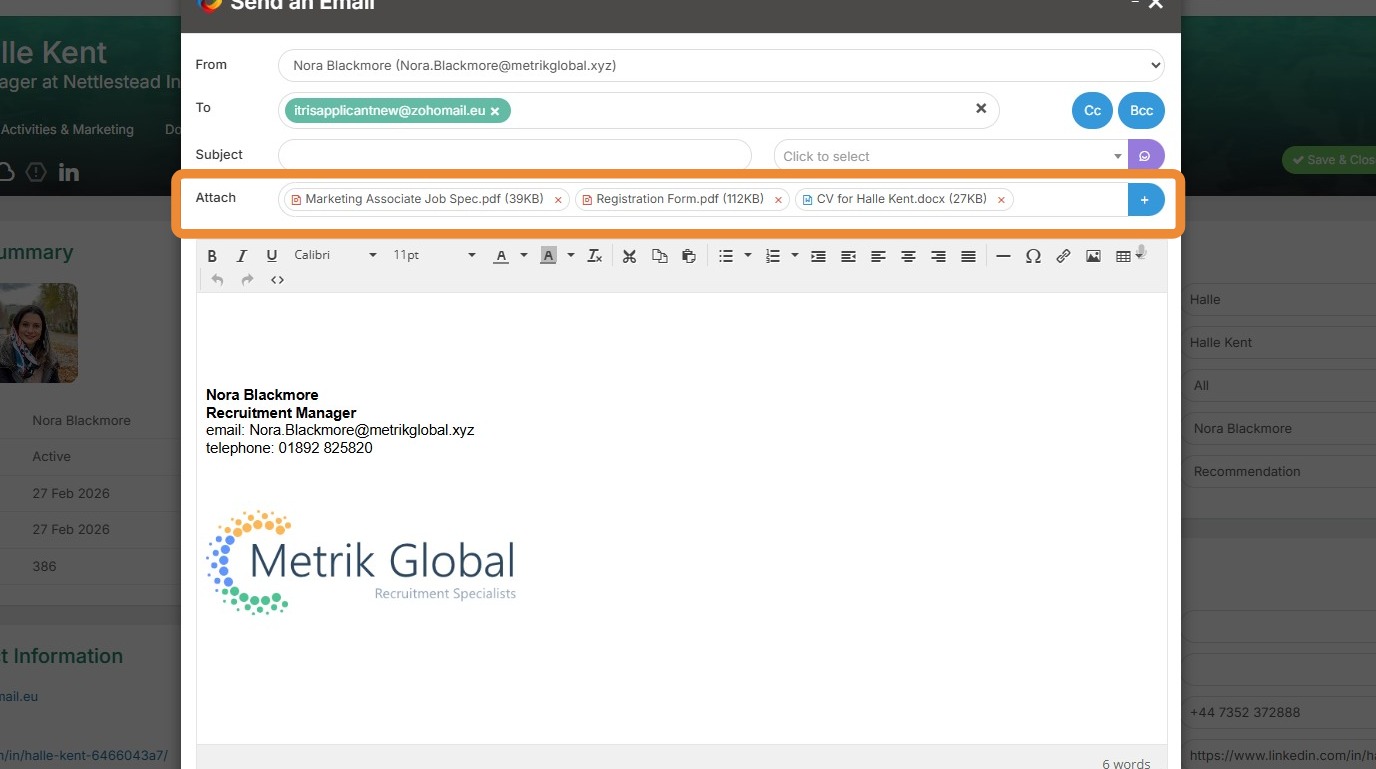Open the LinkedIn icon on Halle Kent's record
Viewport: 1376px width, 769px height.
[69, 172]
